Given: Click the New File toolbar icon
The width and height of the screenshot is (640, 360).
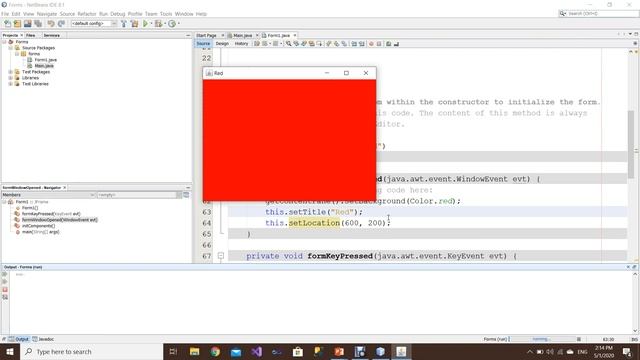Looking at the screenshot, I should 7,24.
